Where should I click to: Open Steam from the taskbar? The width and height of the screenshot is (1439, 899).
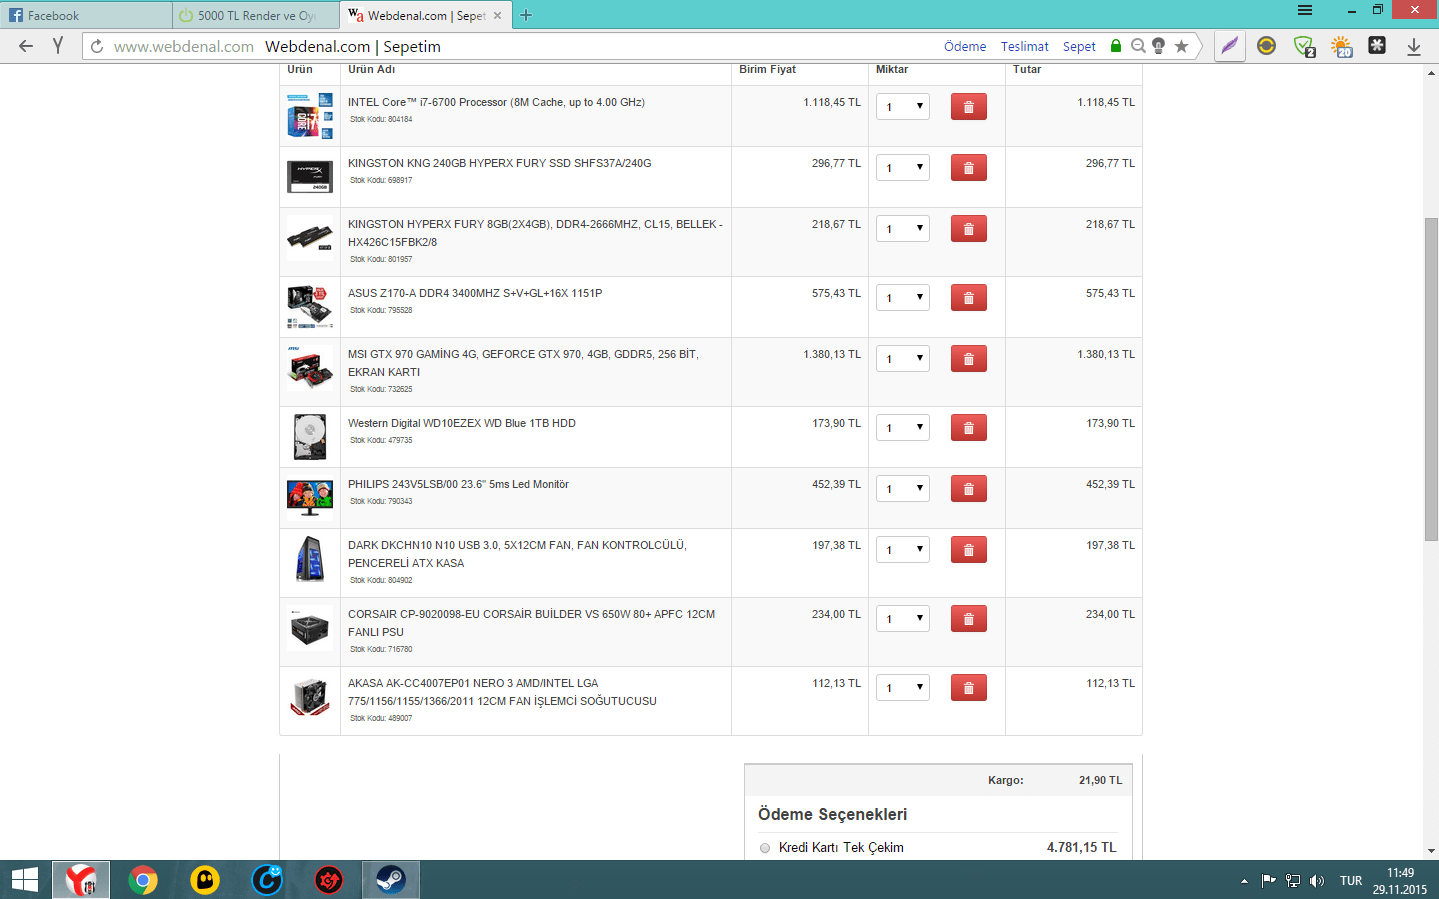(390, 880)
